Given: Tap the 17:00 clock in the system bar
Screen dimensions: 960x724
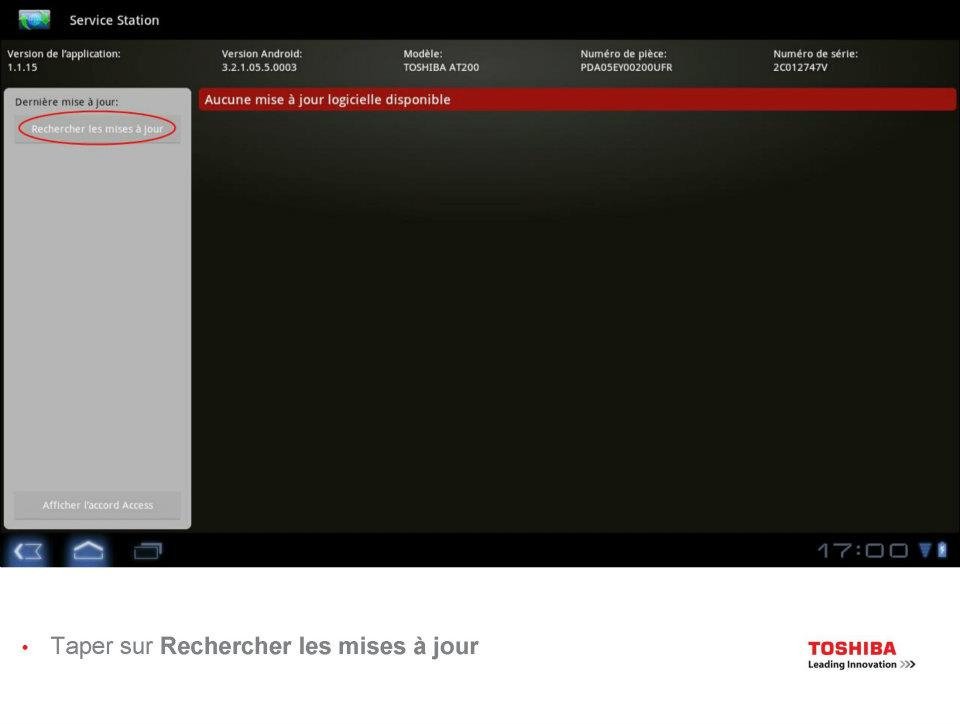Looking at the screenshot, I should tap(862, 550).
